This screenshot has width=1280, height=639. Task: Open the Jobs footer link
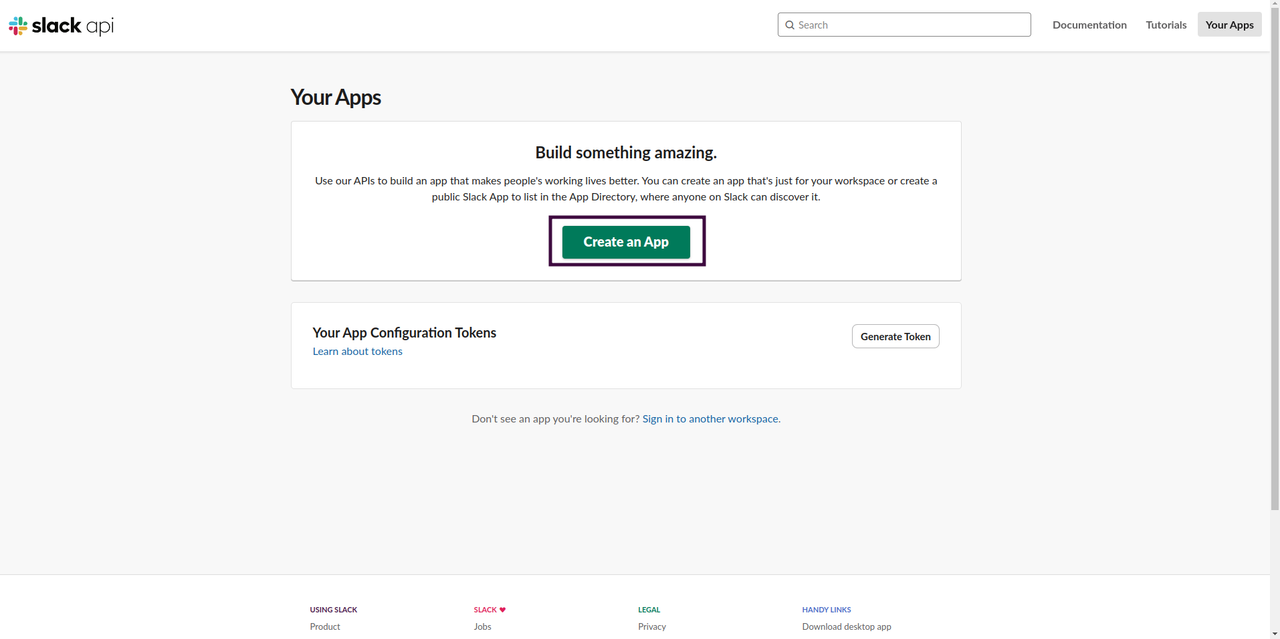[x=482, y=627]
